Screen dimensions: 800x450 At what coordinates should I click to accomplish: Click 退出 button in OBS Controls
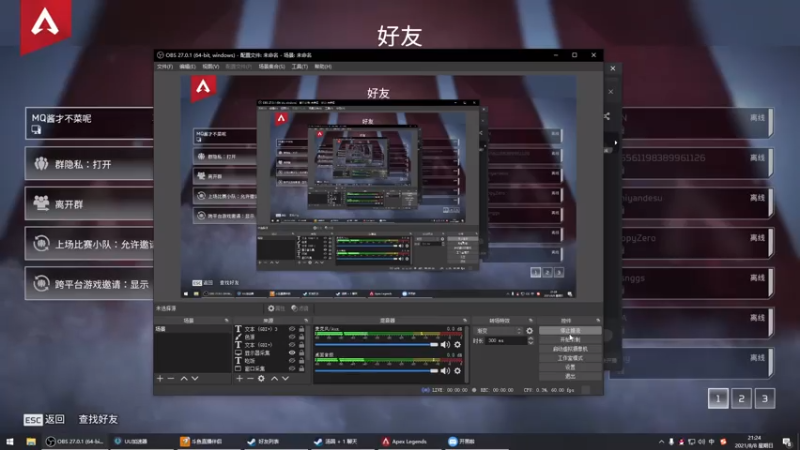[x=570, y=377]
